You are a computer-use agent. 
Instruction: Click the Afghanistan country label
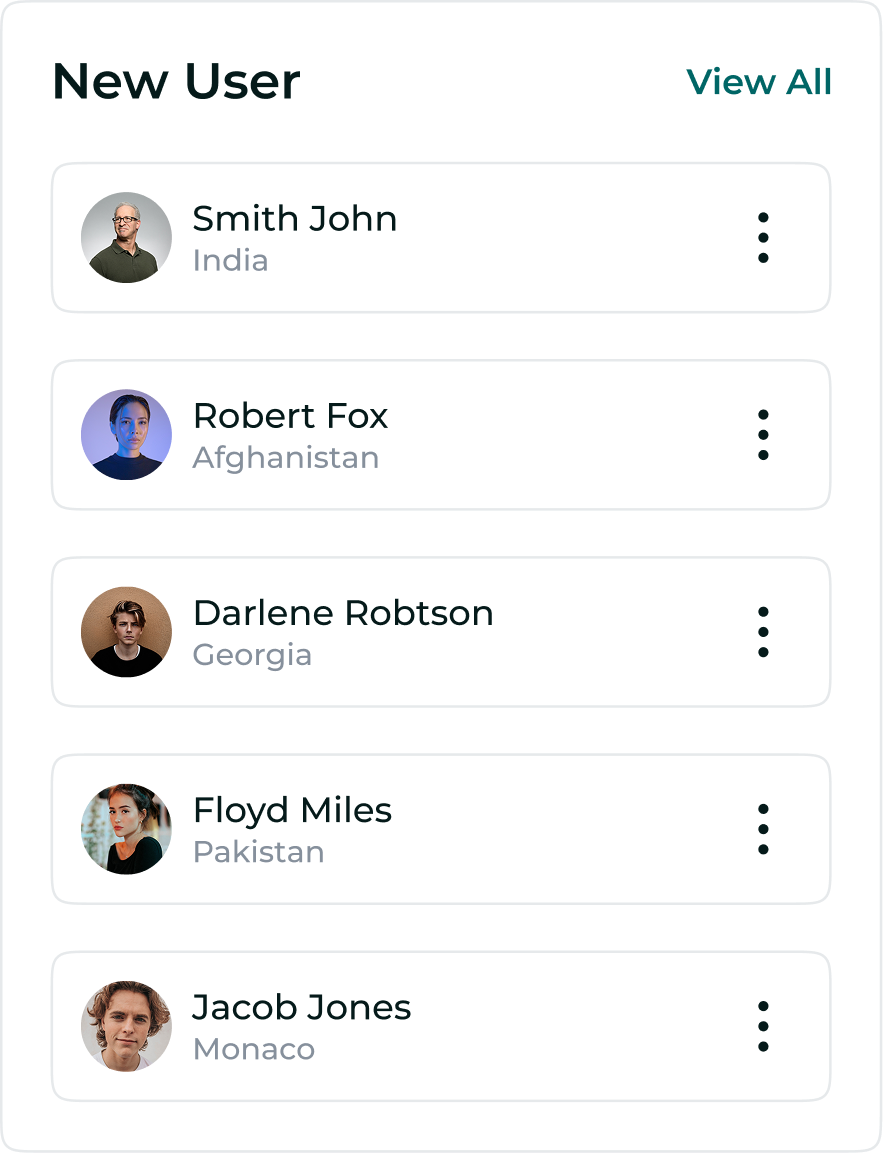286,458
